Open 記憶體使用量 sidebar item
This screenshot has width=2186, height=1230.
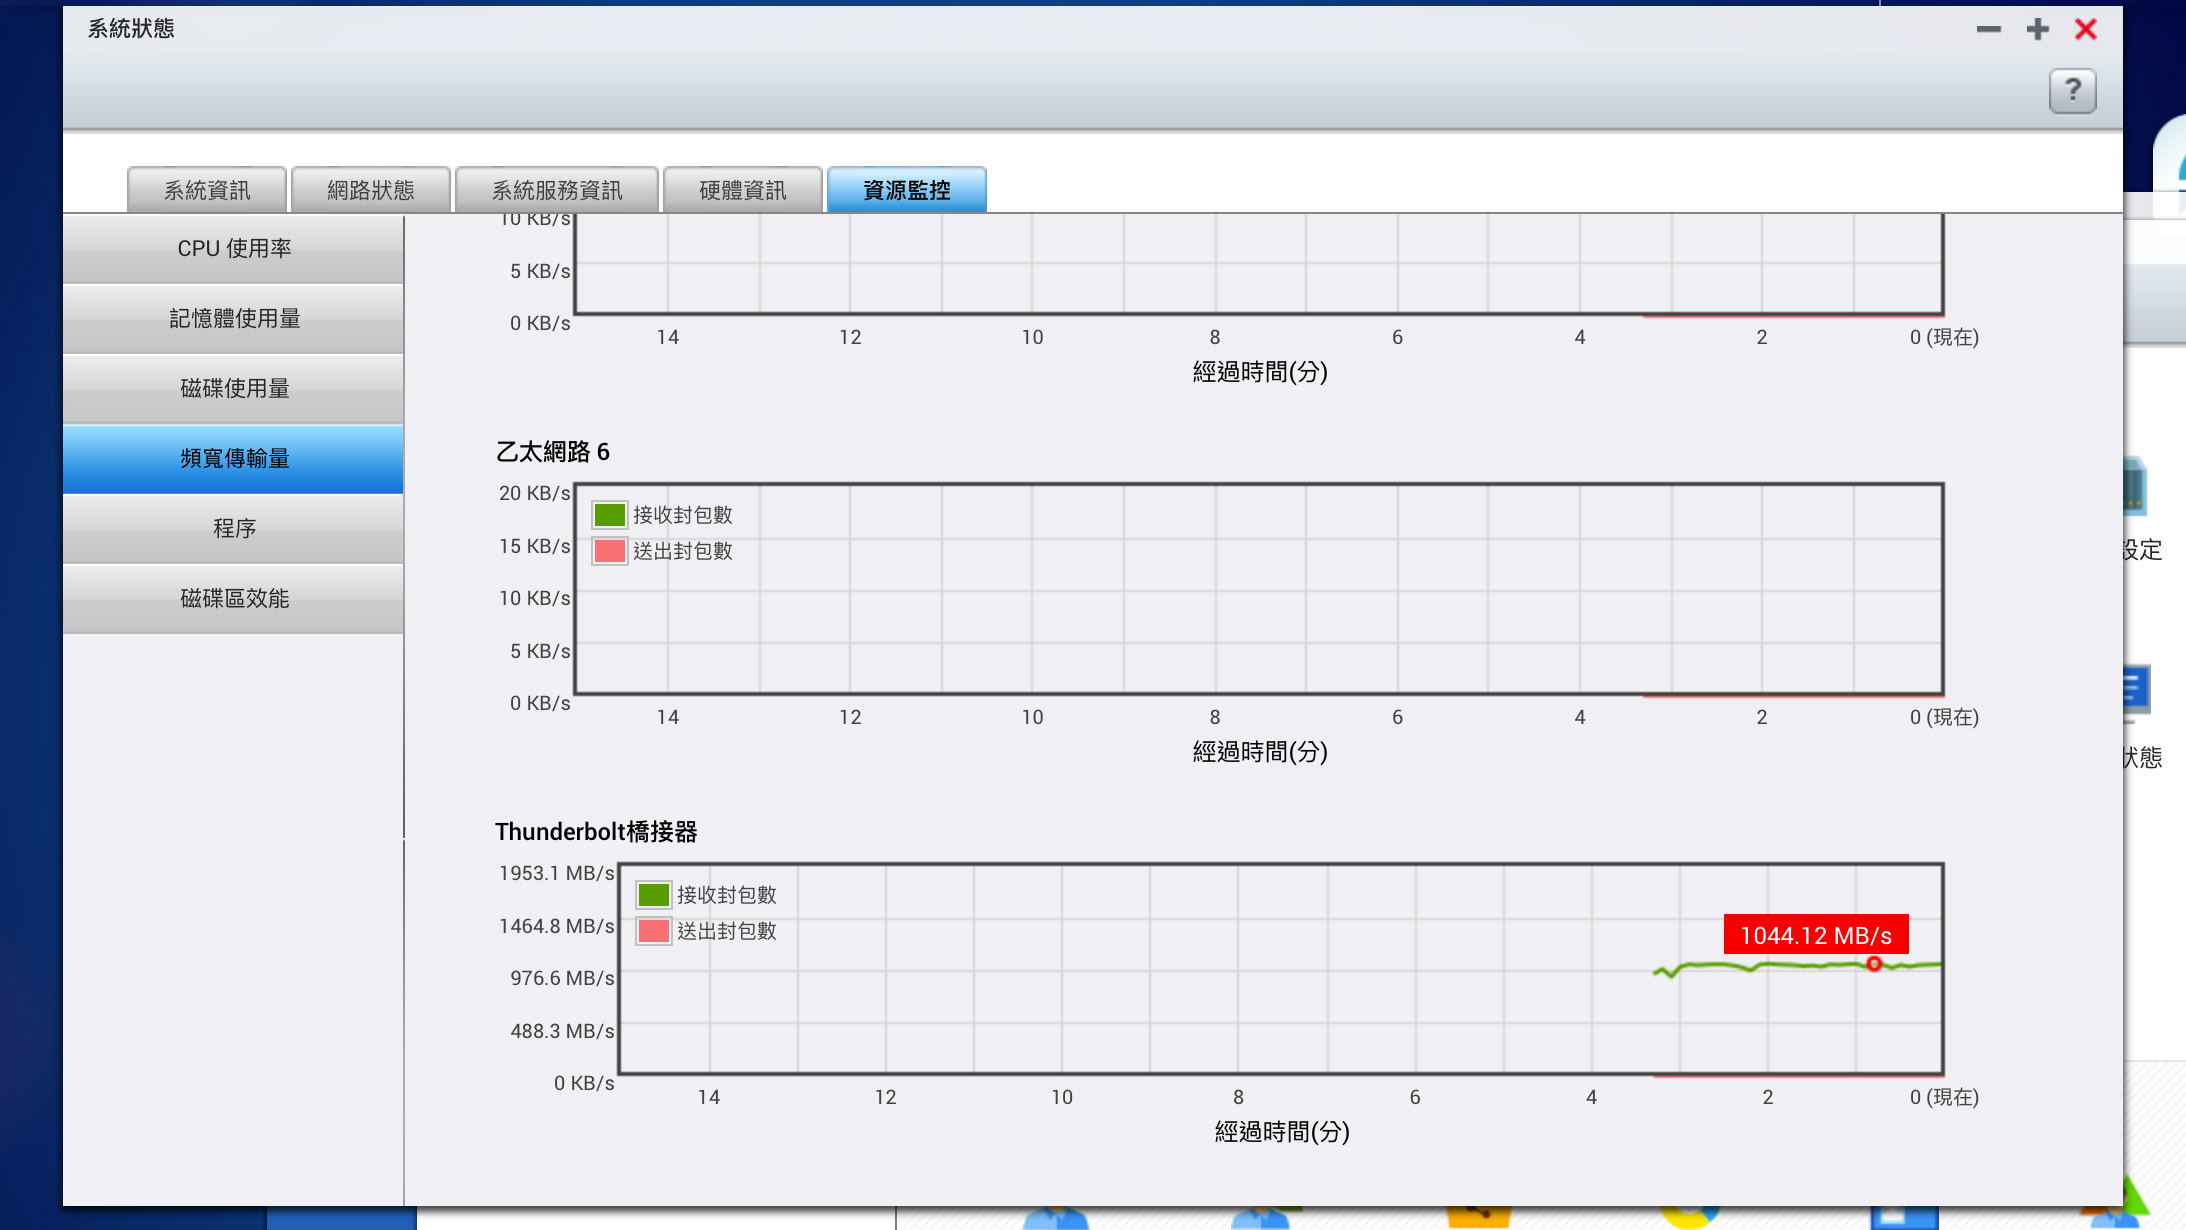(x=234, y=319)
